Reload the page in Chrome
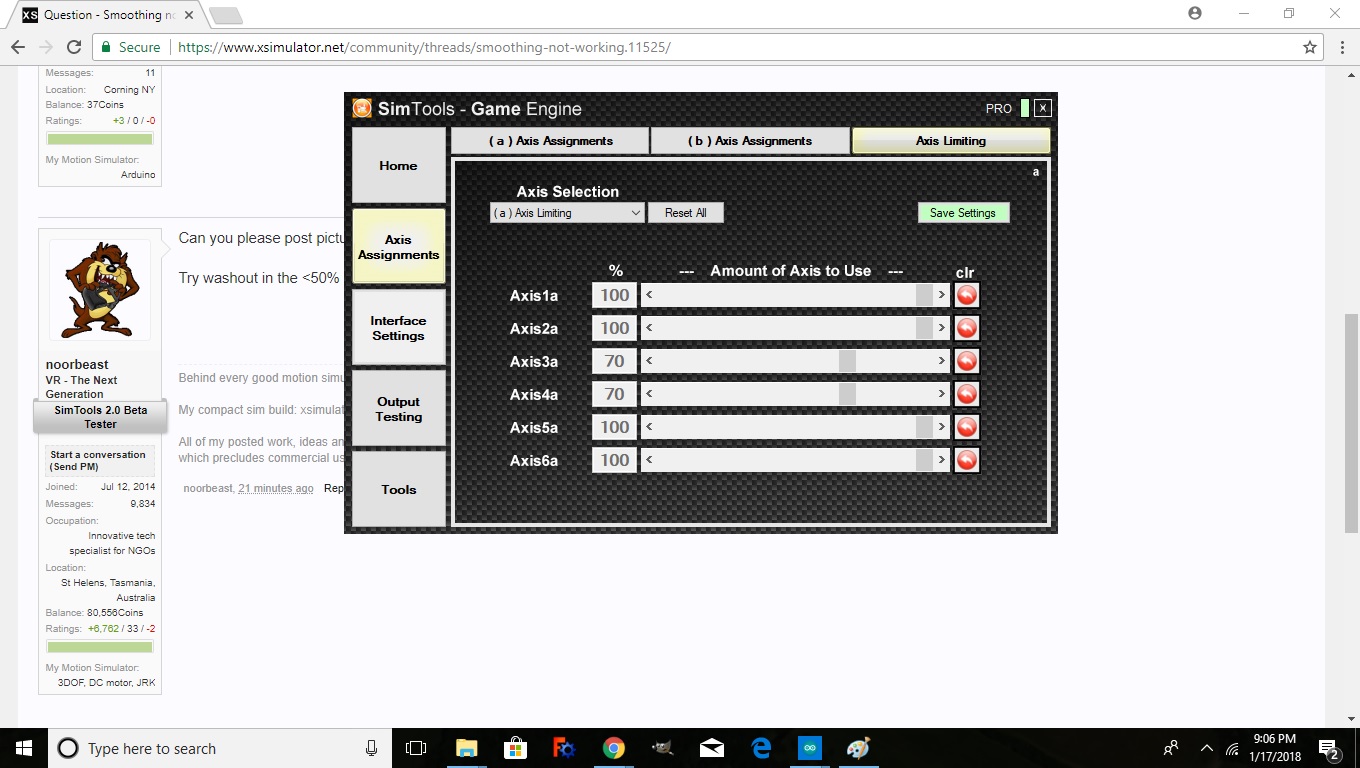The width and height of the screenshot is (1360, 768). [73, 47]
